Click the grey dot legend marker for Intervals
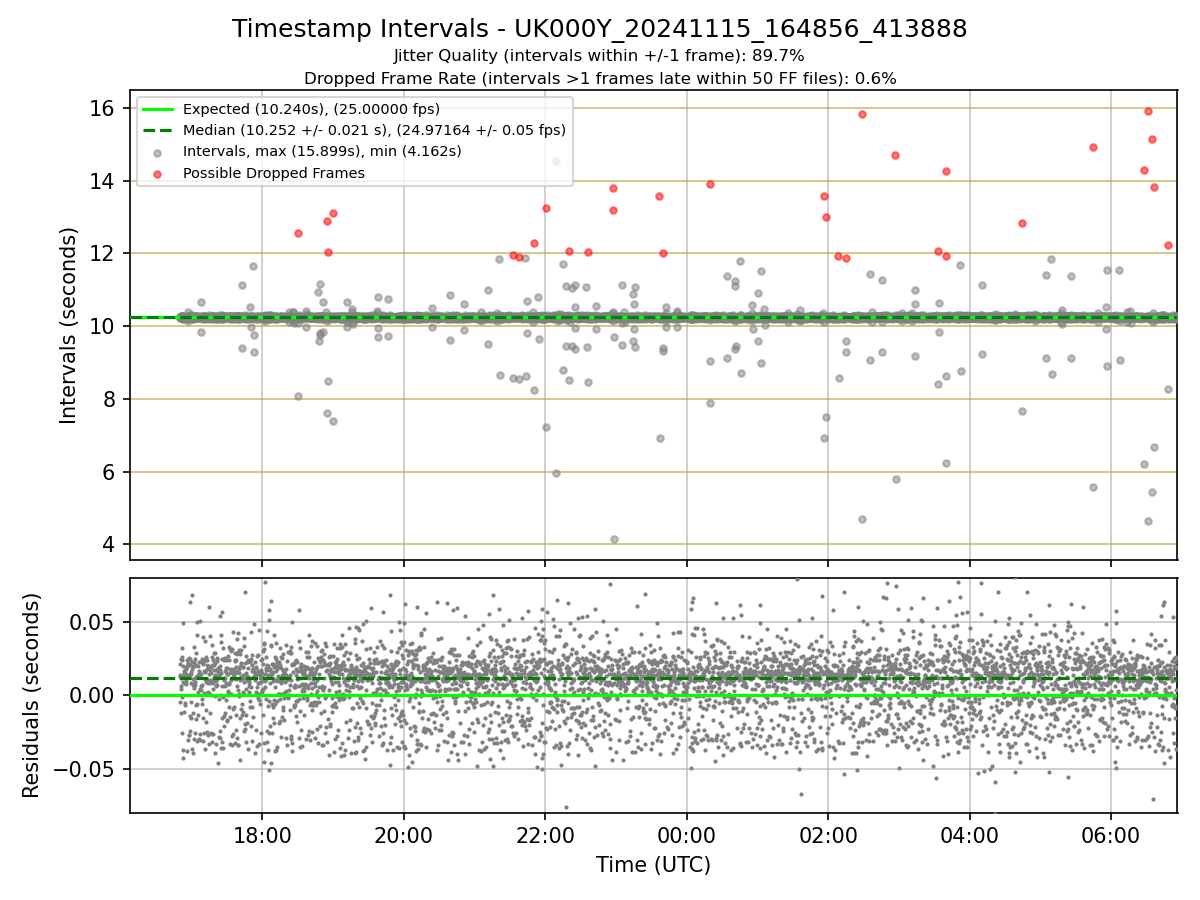Viewport: 1200px width, 900px height. tap(158, 152)
